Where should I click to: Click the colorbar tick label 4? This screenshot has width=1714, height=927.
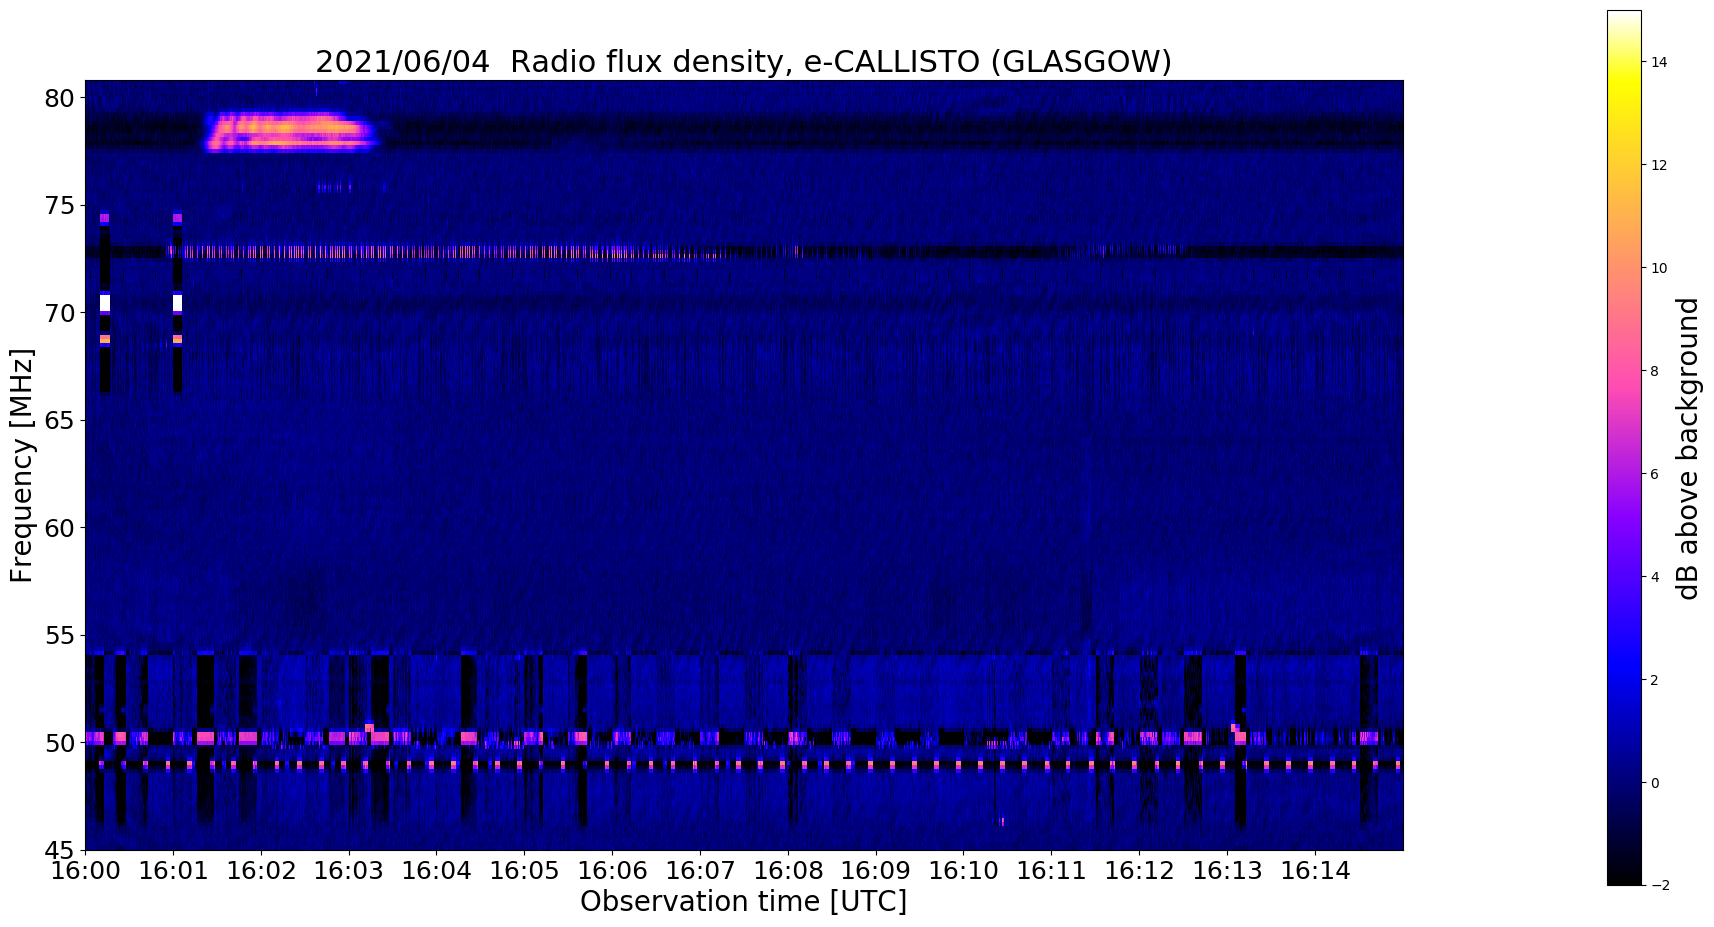(1655, 577)
